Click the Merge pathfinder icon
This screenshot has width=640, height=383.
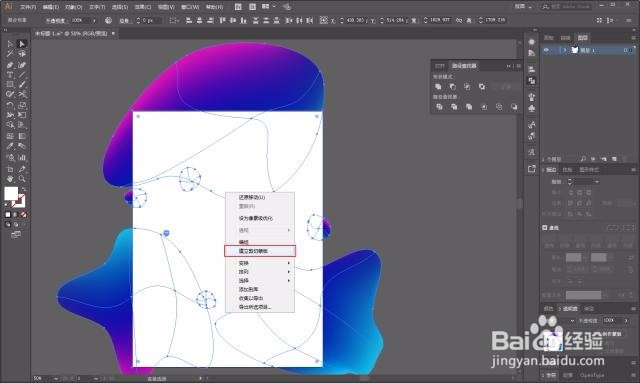(469, 107)
